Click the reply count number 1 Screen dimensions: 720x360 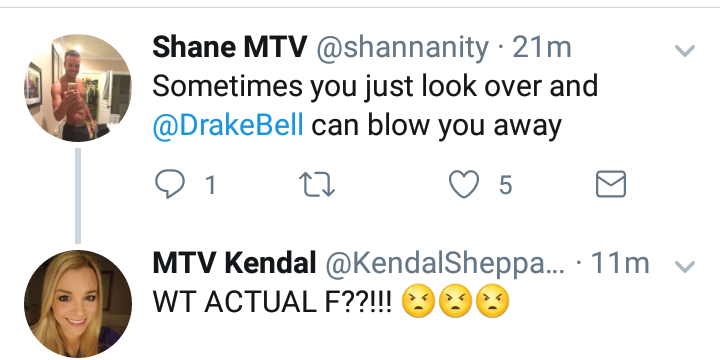coord(211,185)
